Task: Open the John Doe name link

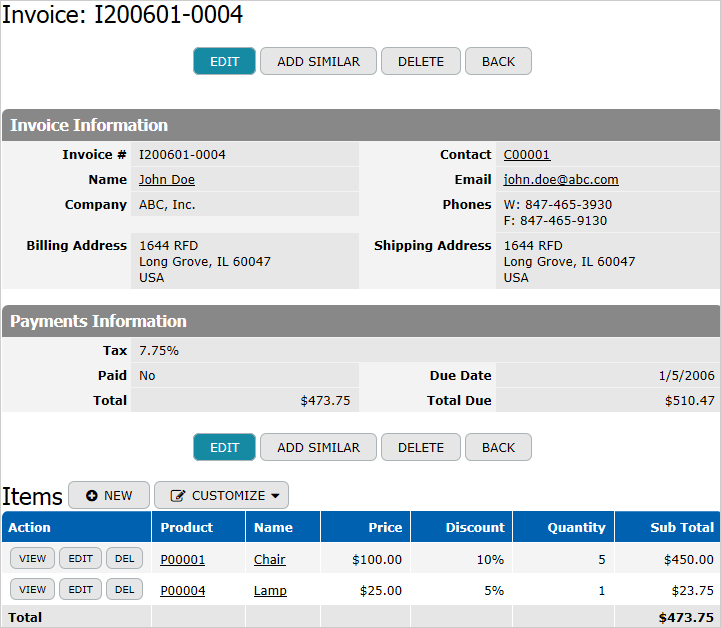Action: [x=167, y=180]
